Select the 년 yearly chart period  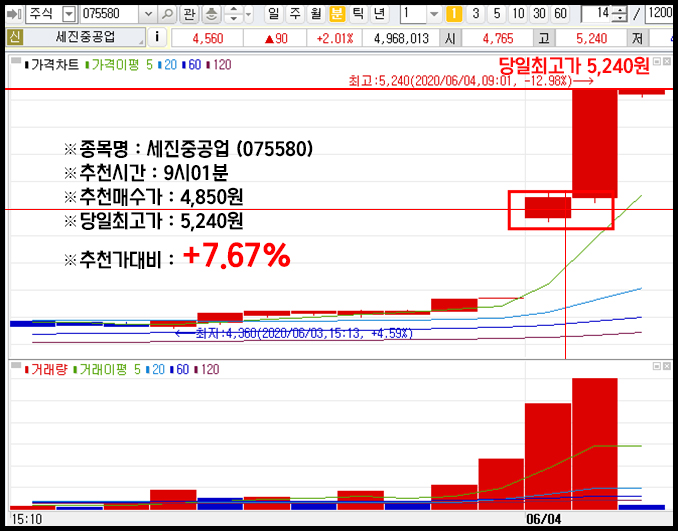(x=379, y=14)
